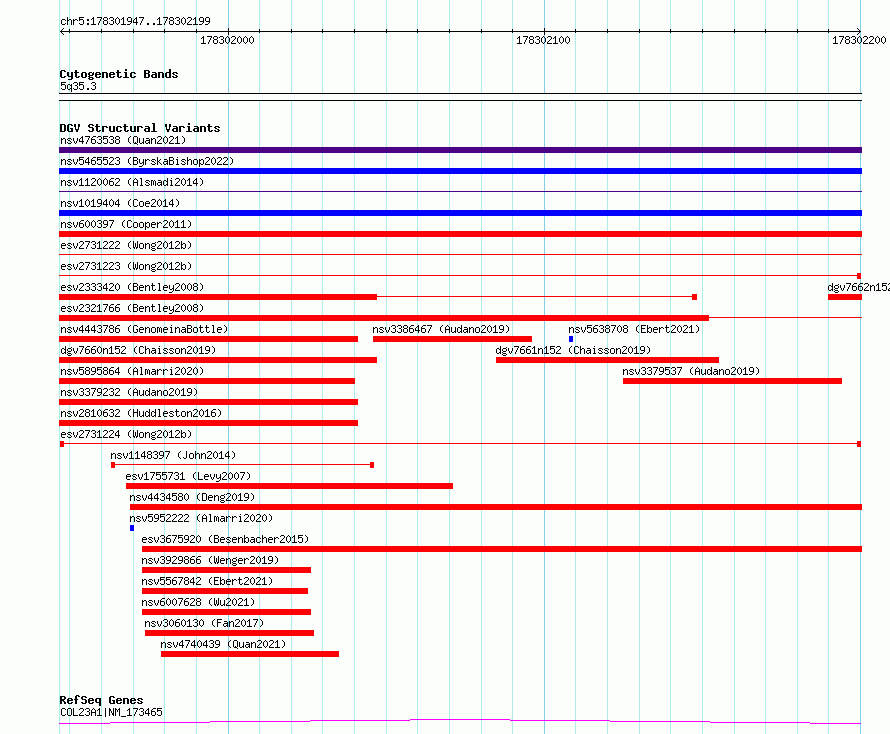The width and height of the screenshot is (890, 734).
Task: Click the red bar under dgv7662n152
Action: click(x=845, y=297)
